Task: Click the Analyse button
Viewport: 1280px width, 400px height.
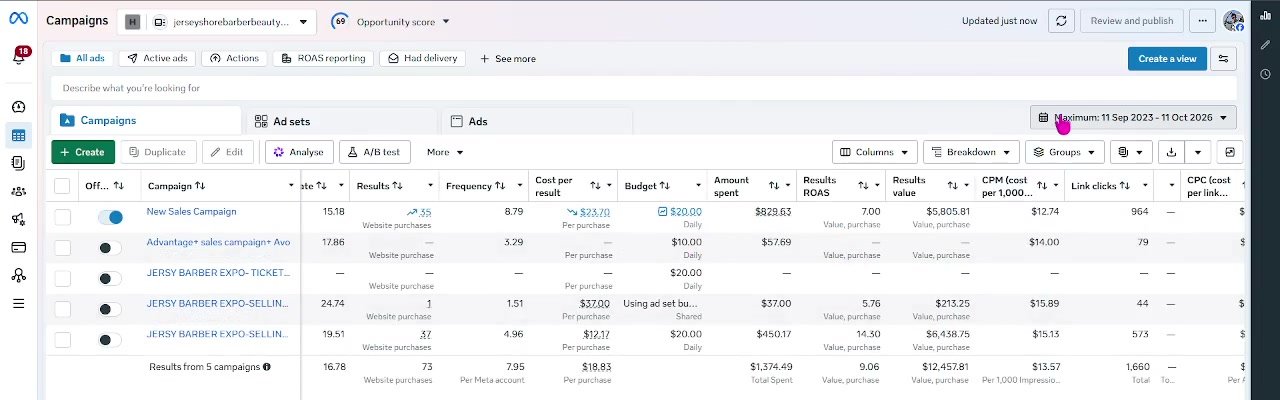Action: click(299, 152)
